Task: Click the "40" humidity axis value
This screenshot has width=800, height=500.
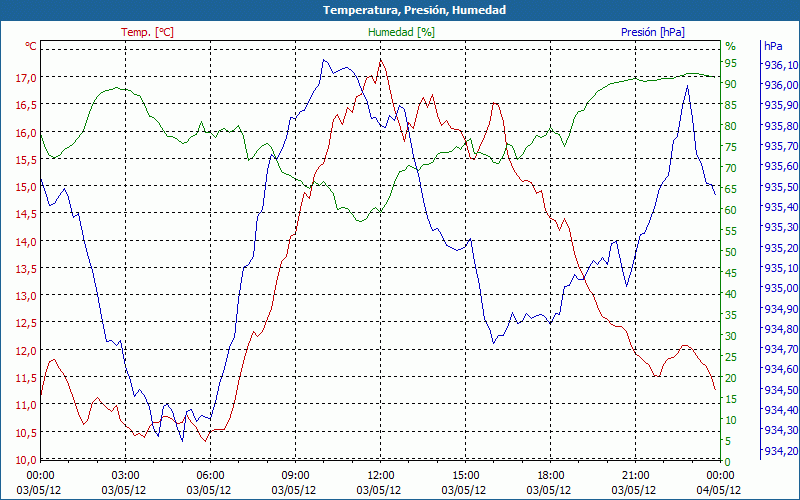Action: click(x=731, y=294)
